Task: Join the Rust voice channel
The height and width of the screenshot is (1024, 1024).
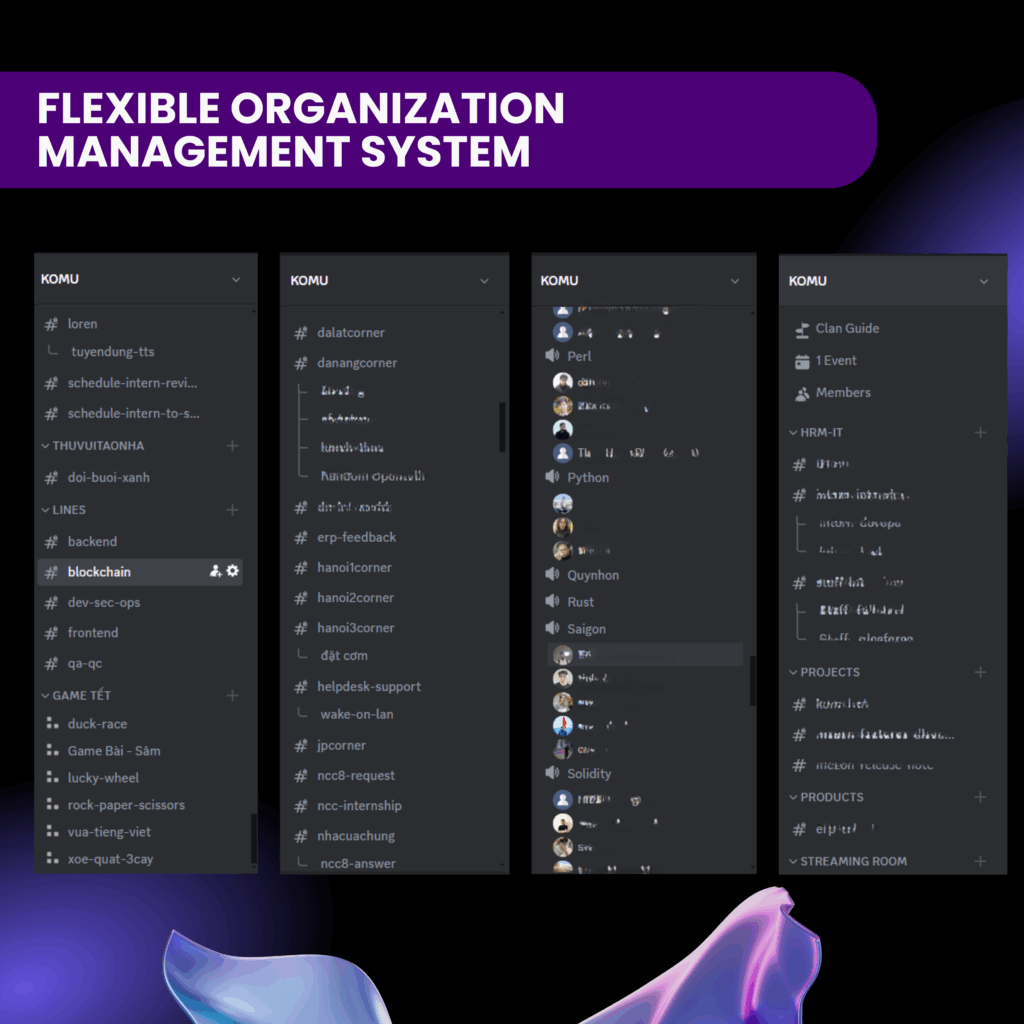Action: (569, 601)
